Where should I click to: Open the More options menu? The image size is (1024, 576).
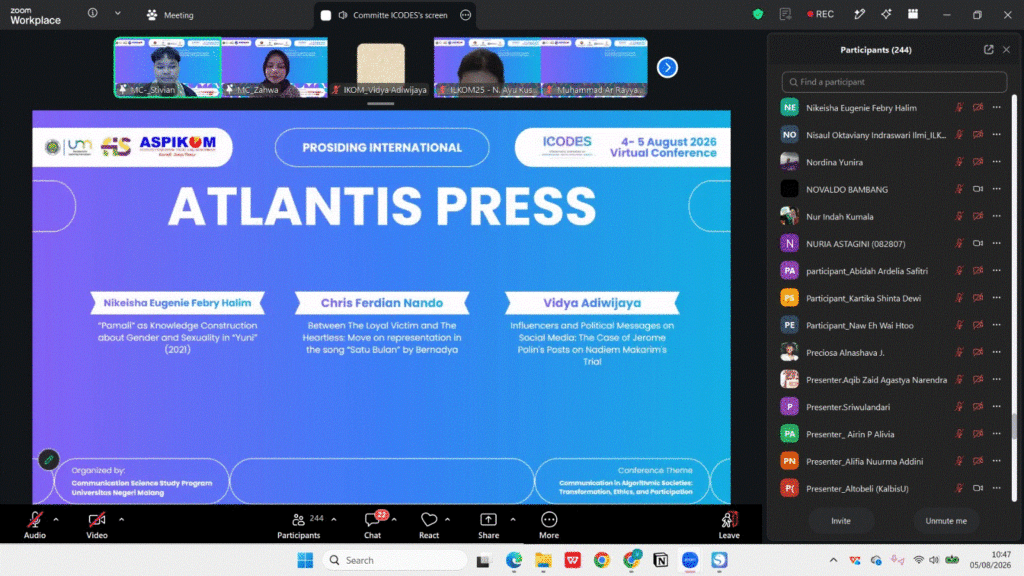[x=549, y=525]
